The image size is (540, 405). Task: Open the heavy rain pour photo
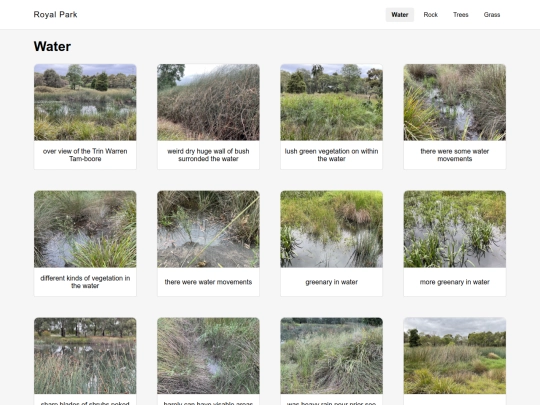pyautogui.click(x=331, y=356)
